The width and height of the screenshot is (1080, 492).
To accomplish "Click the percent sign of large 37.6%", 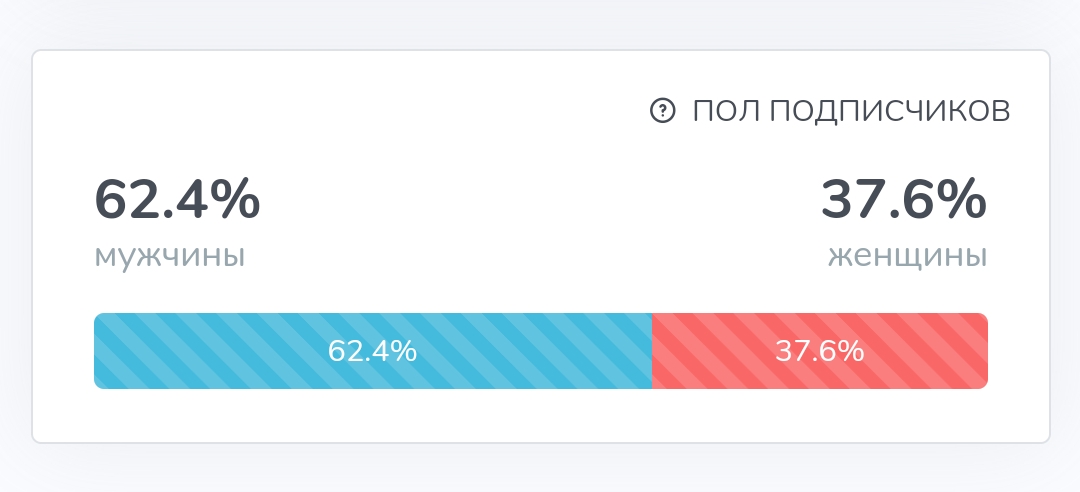I will click(x=964, y=200).
